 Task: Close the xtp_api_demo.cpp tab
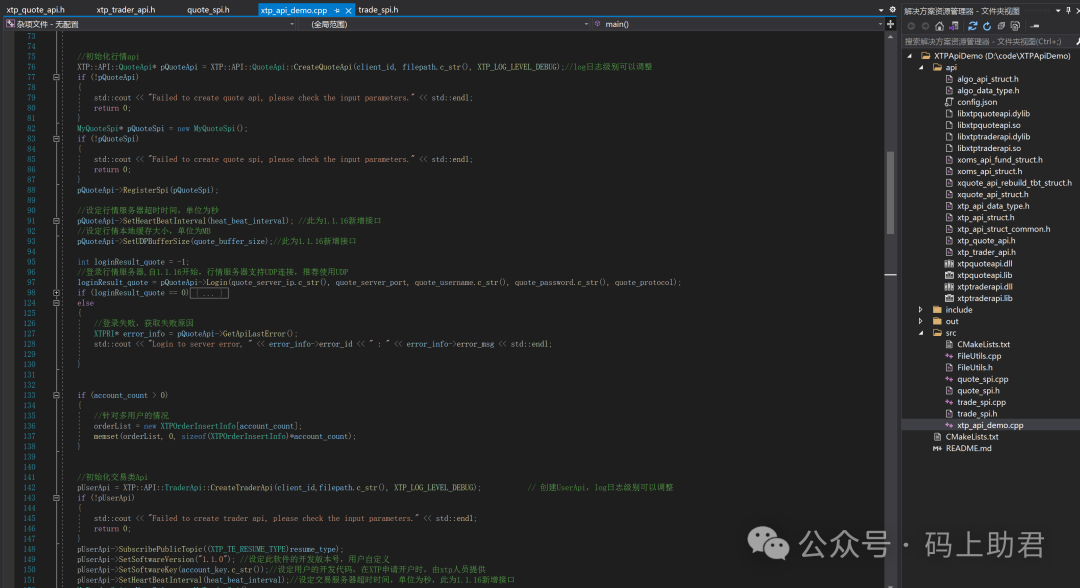[x=348, y=10]
